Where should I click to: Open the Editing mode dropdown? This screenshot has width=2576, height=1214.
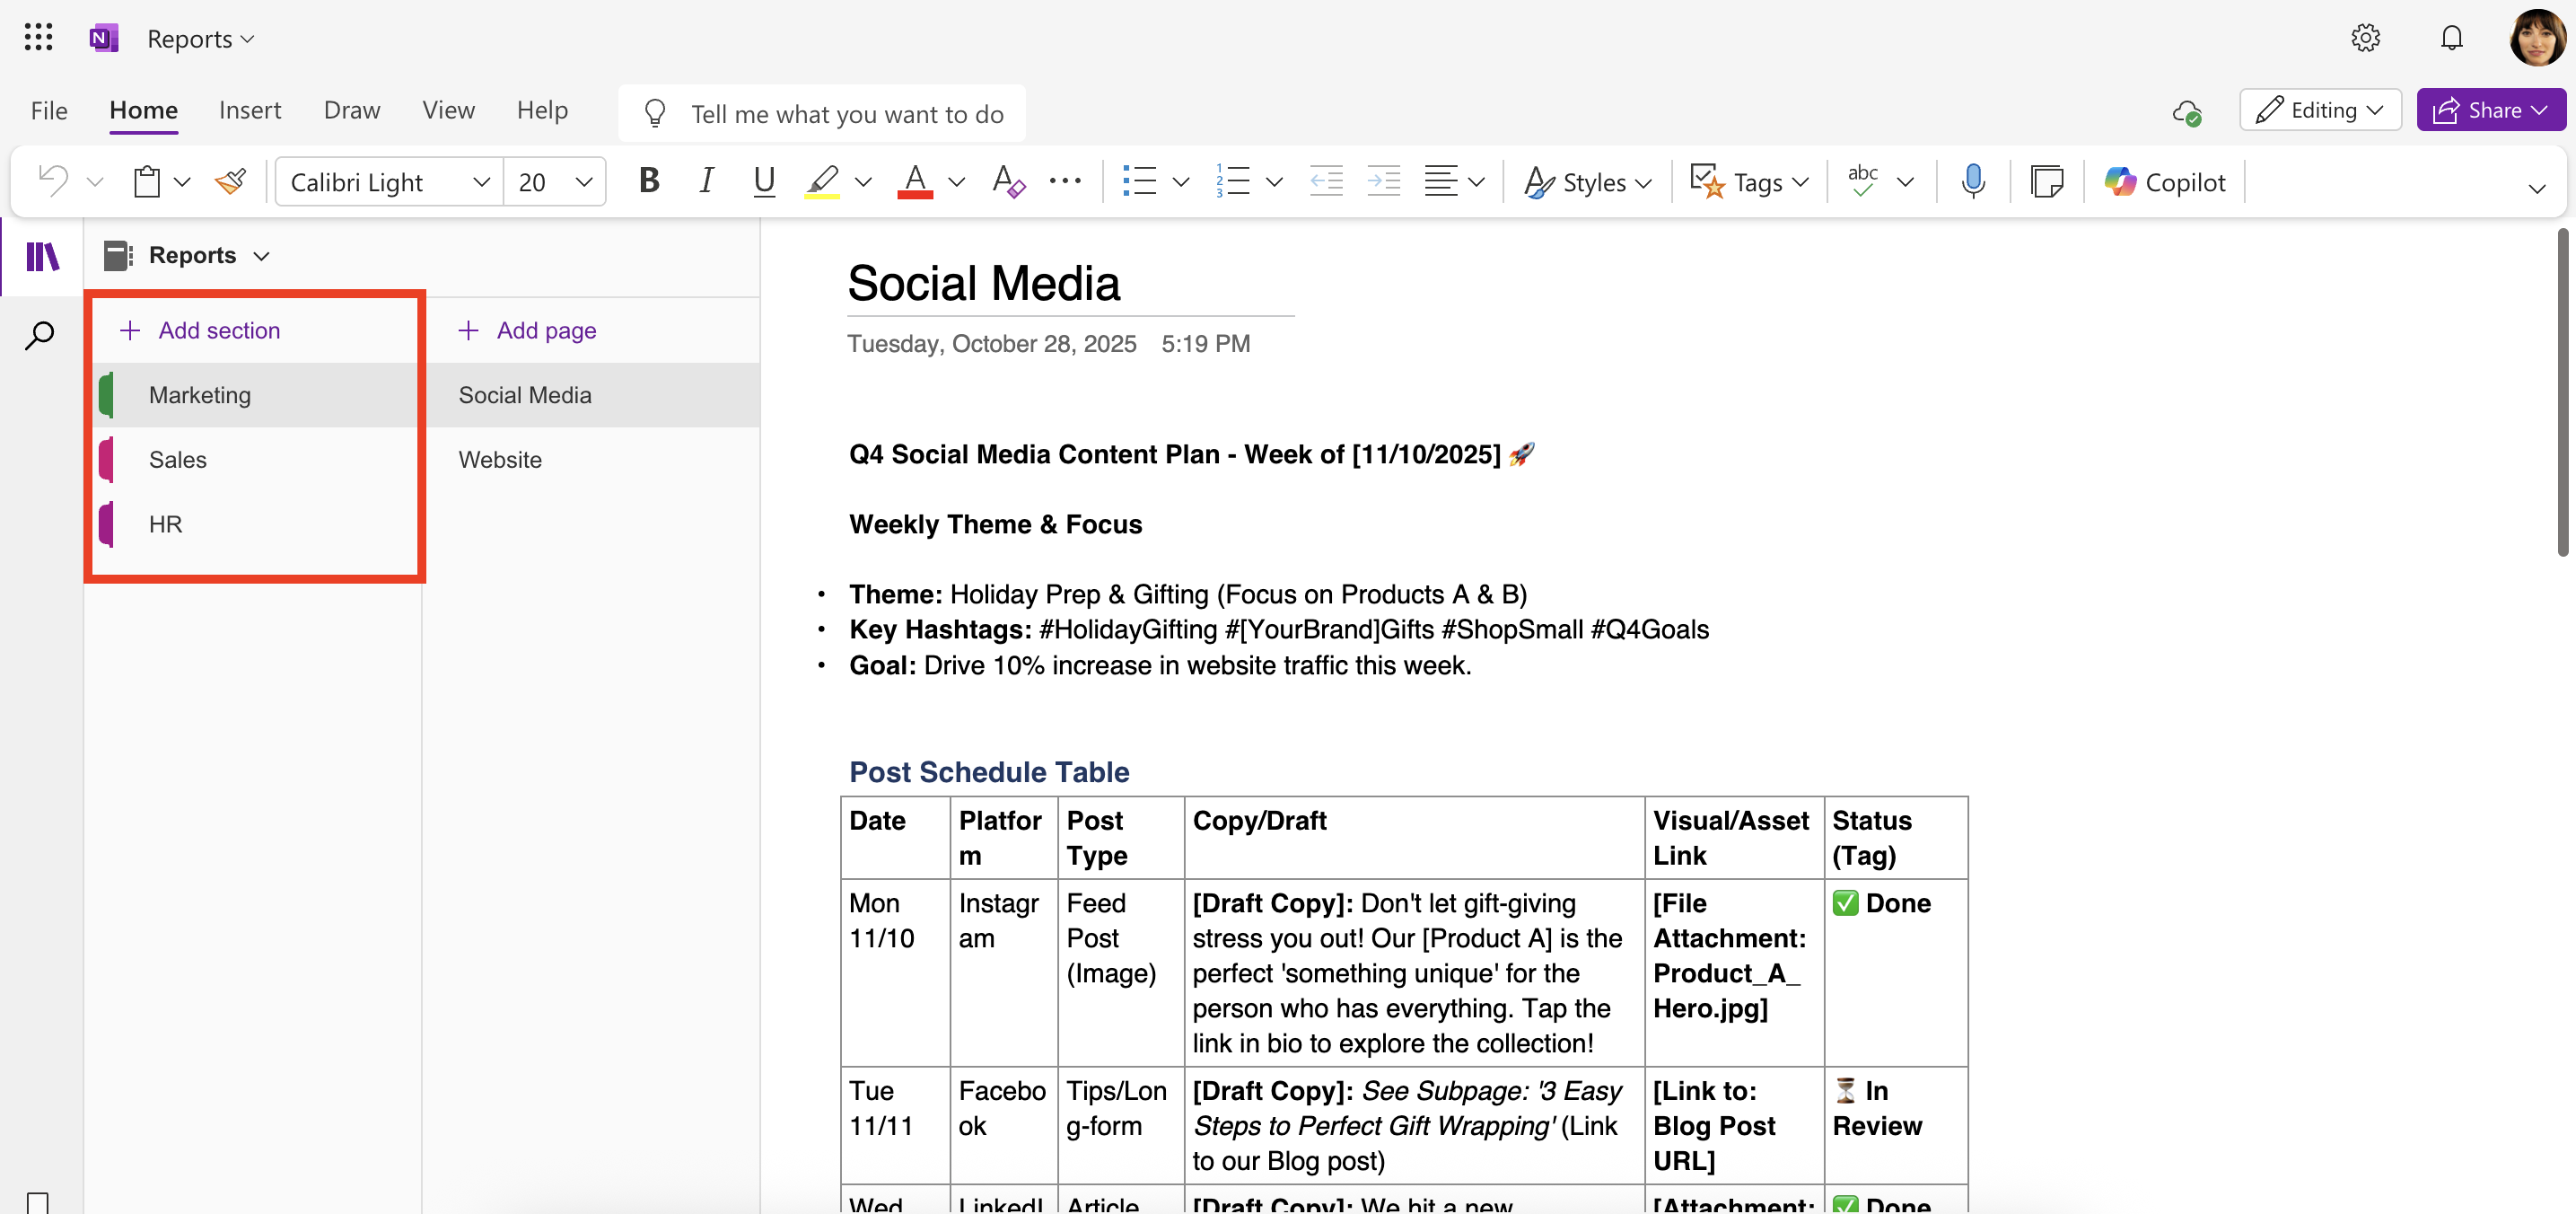click(2320, 110)
